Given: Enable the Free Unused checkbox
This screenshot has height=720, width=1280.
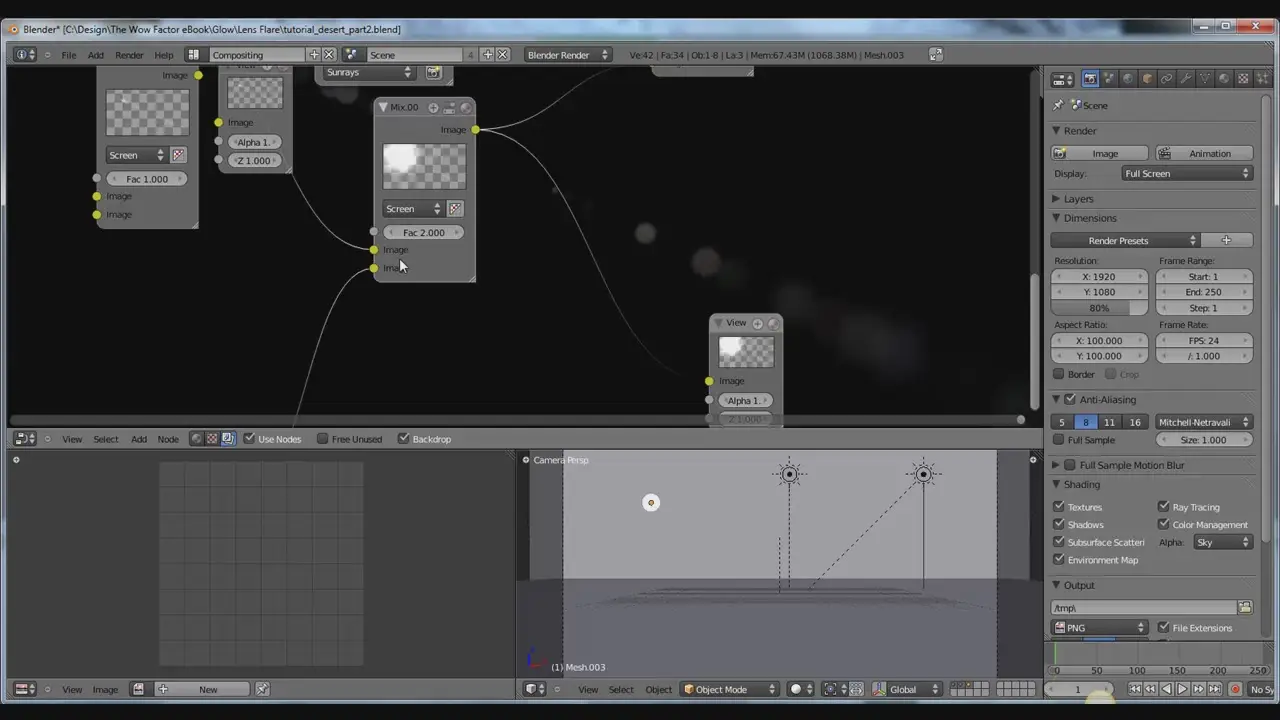Looking at the screenshot, I should click(x=322, y=439).
